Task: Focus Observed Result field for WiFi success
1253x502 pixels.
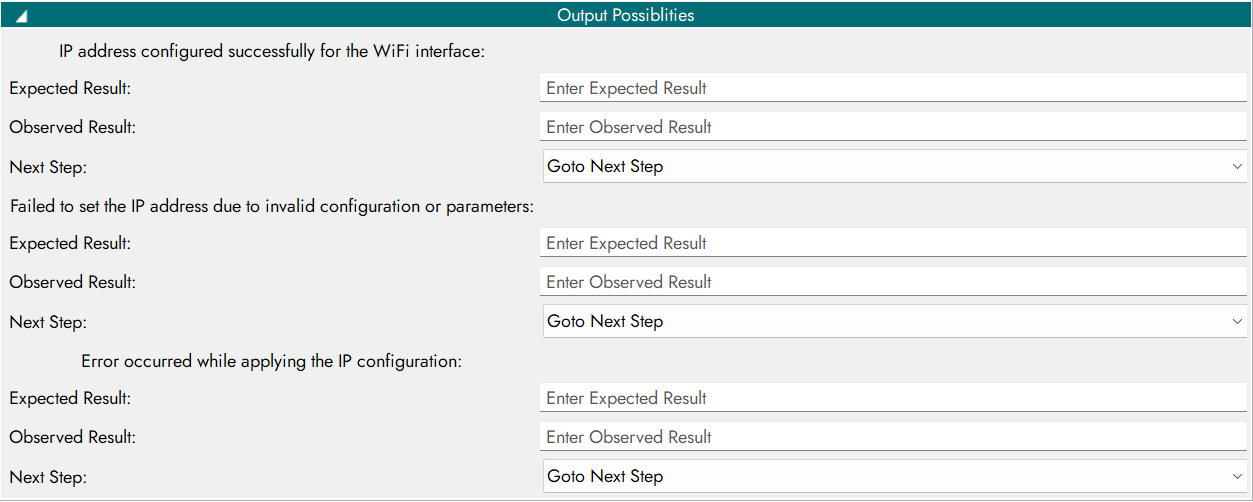Action: (893, 127)
